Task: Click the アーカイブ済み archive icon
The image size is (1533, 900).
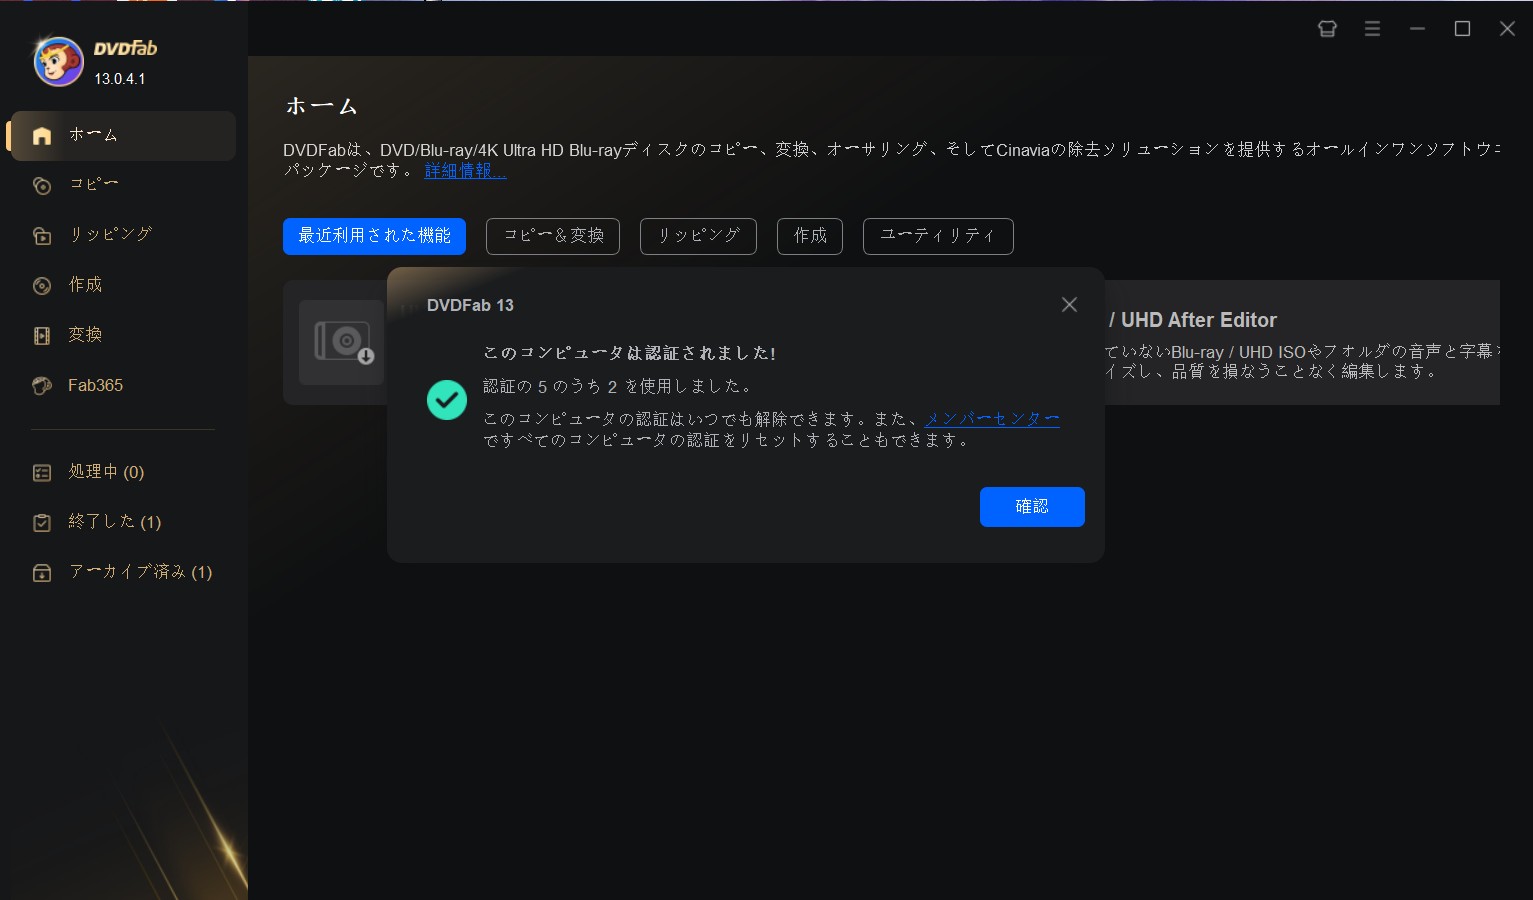Action: [x=42, y=573]
